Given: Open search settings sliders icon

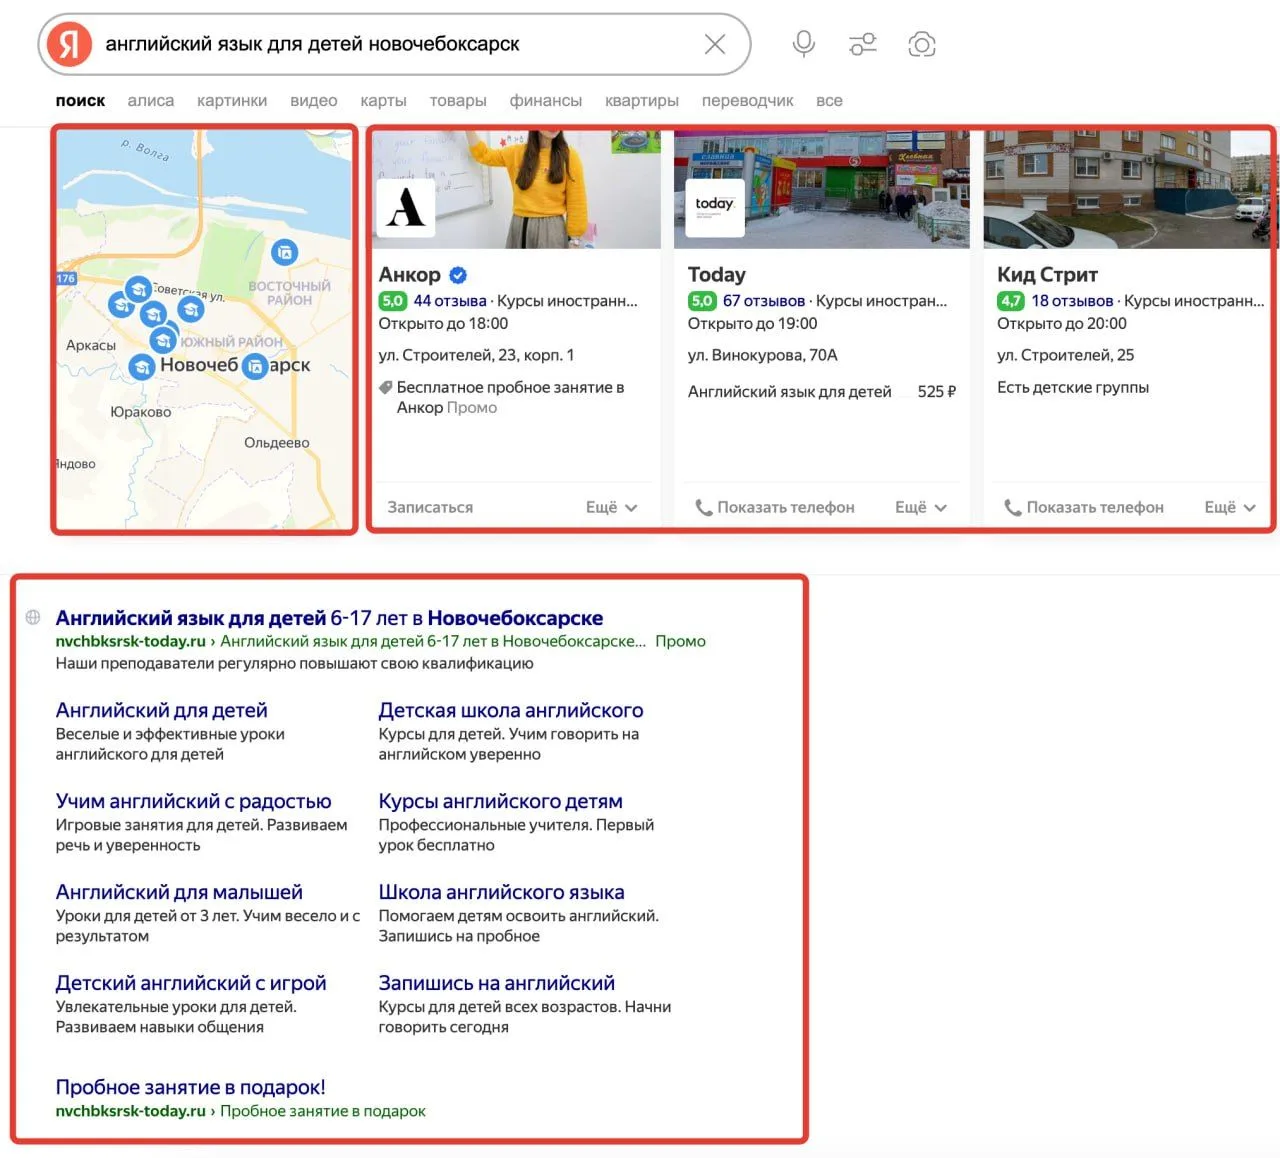Looking at the screenshot, I should click(862, 44).
